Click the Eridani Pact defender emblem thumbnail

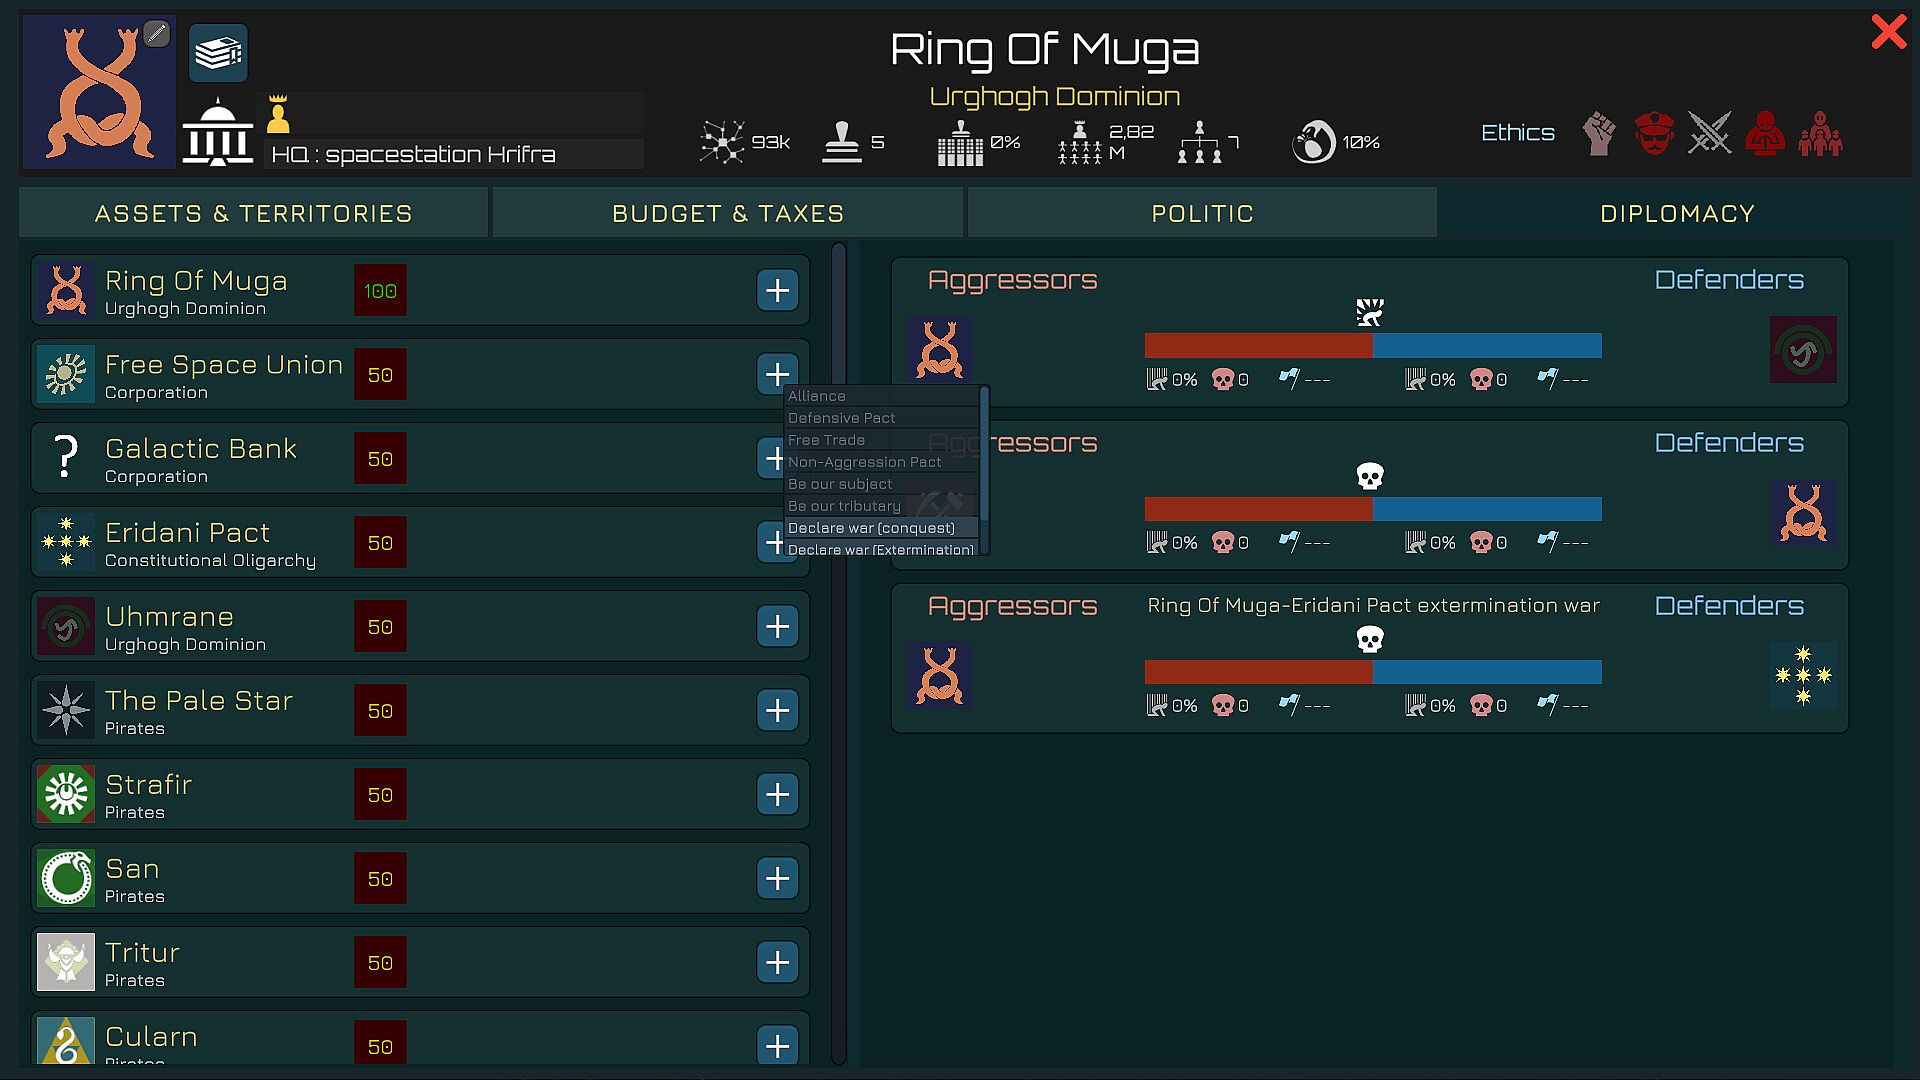click(1802, 676)
